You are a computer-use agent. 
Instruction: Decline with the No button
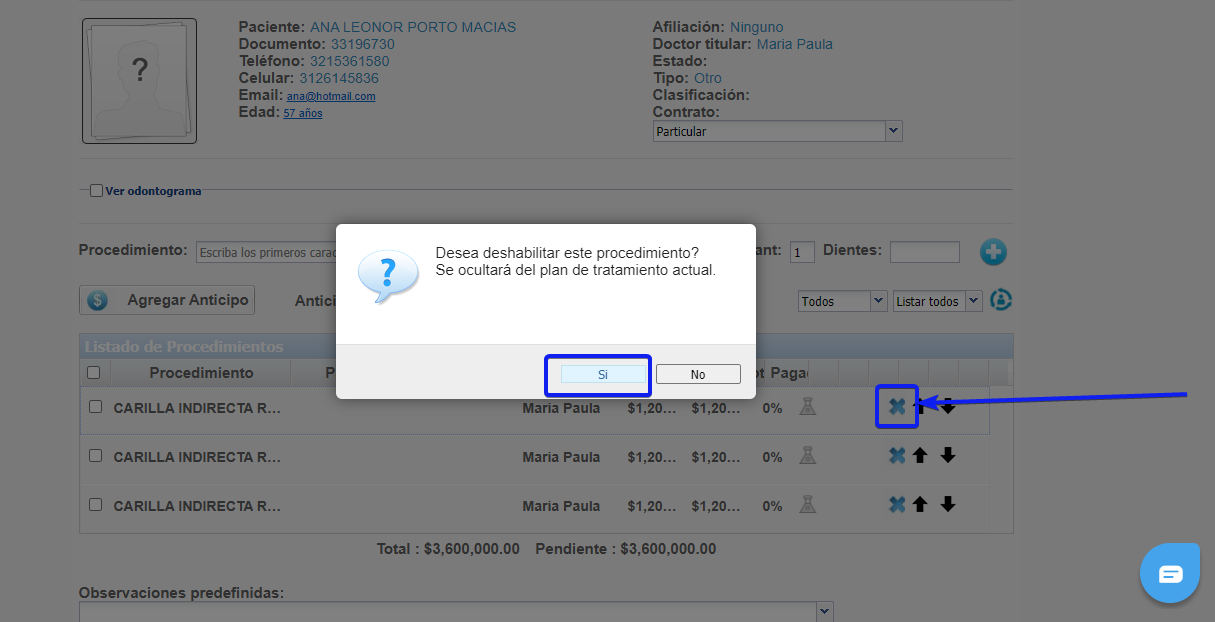tap(698, 374)
